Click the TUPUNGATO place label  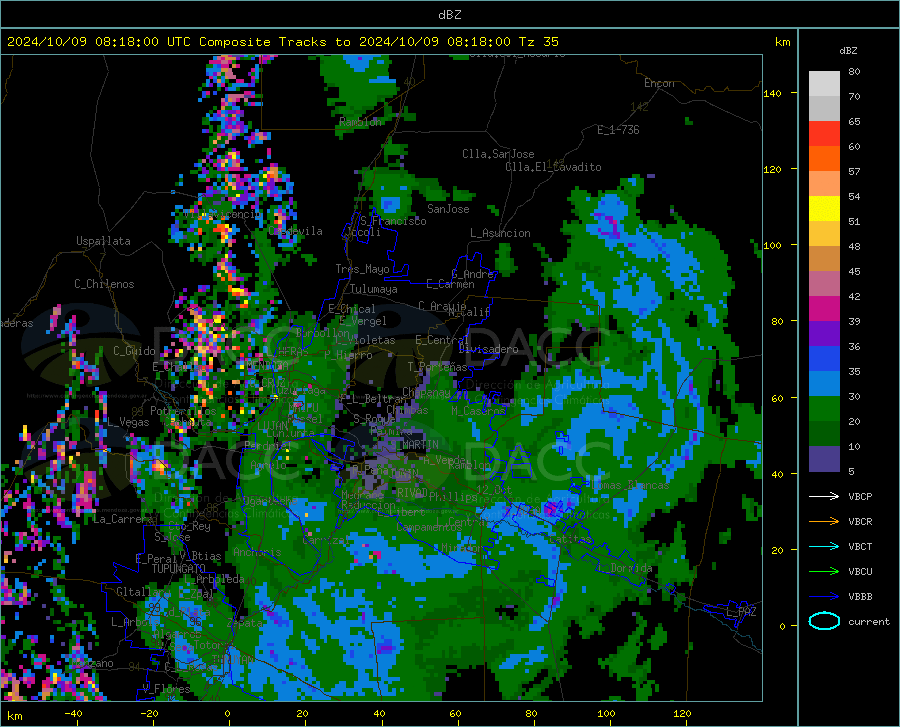pos(179,569)
